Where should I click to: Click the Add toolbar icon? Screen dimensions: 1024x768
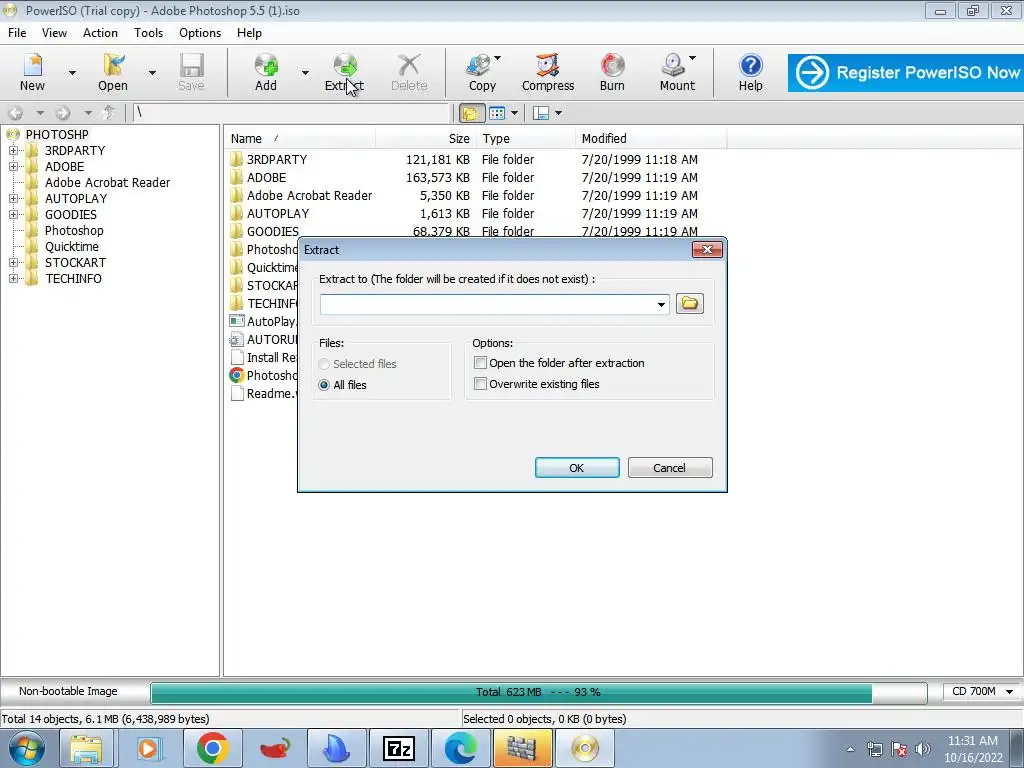(266, 72)
